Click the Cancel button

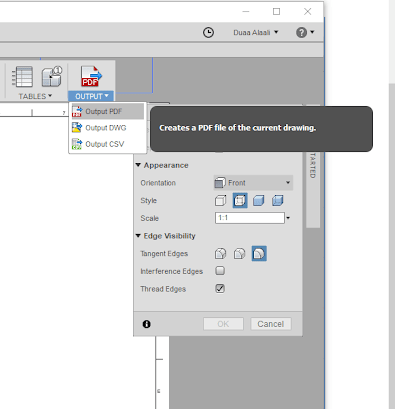(271, 324)
